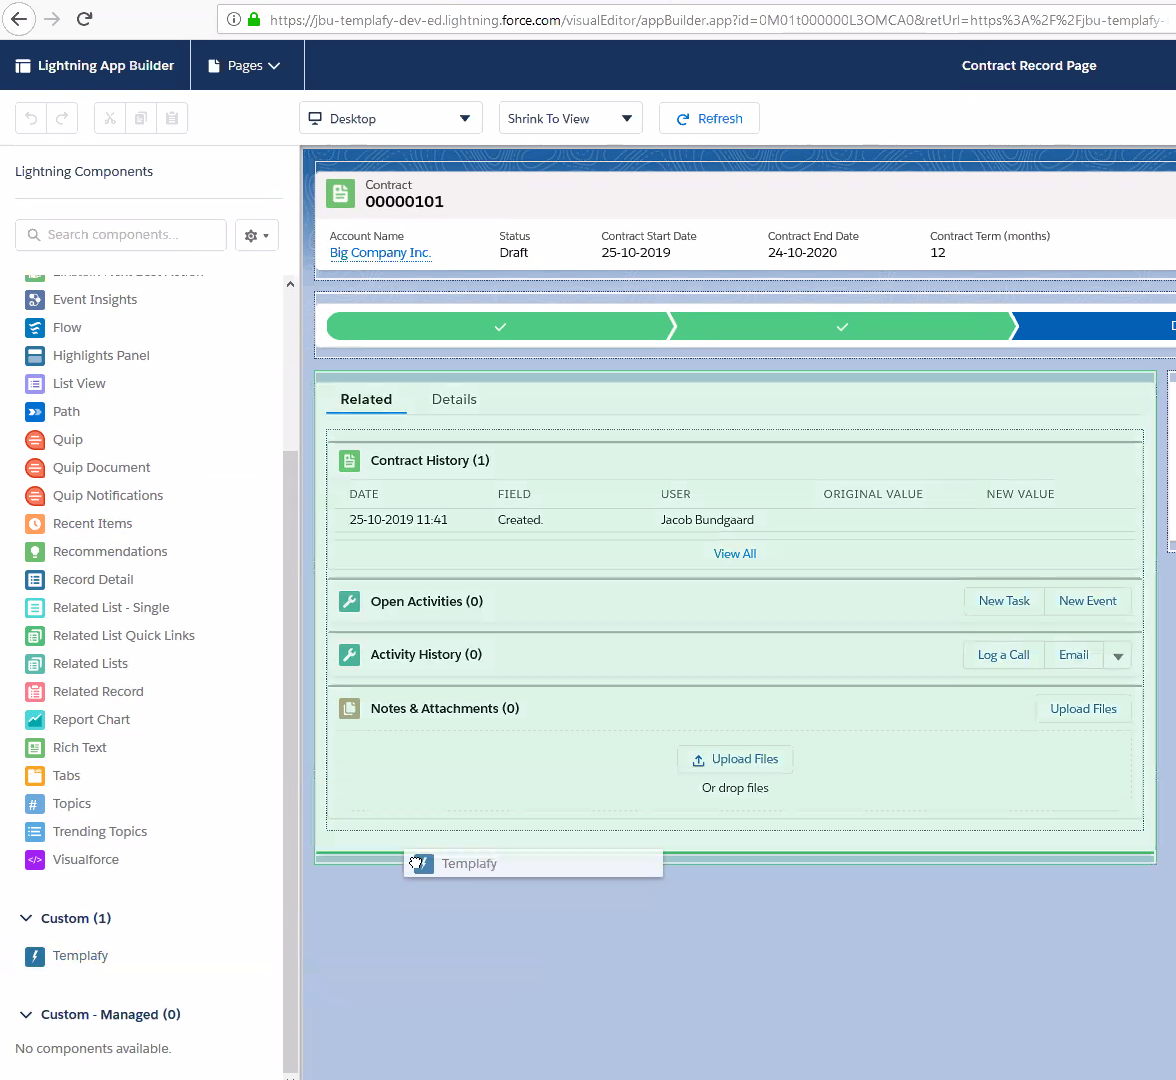Image resolution: width=1176 pixels, height=1080 pixels.
Task: Click the second completed path stage
Action: click(842, 327)
